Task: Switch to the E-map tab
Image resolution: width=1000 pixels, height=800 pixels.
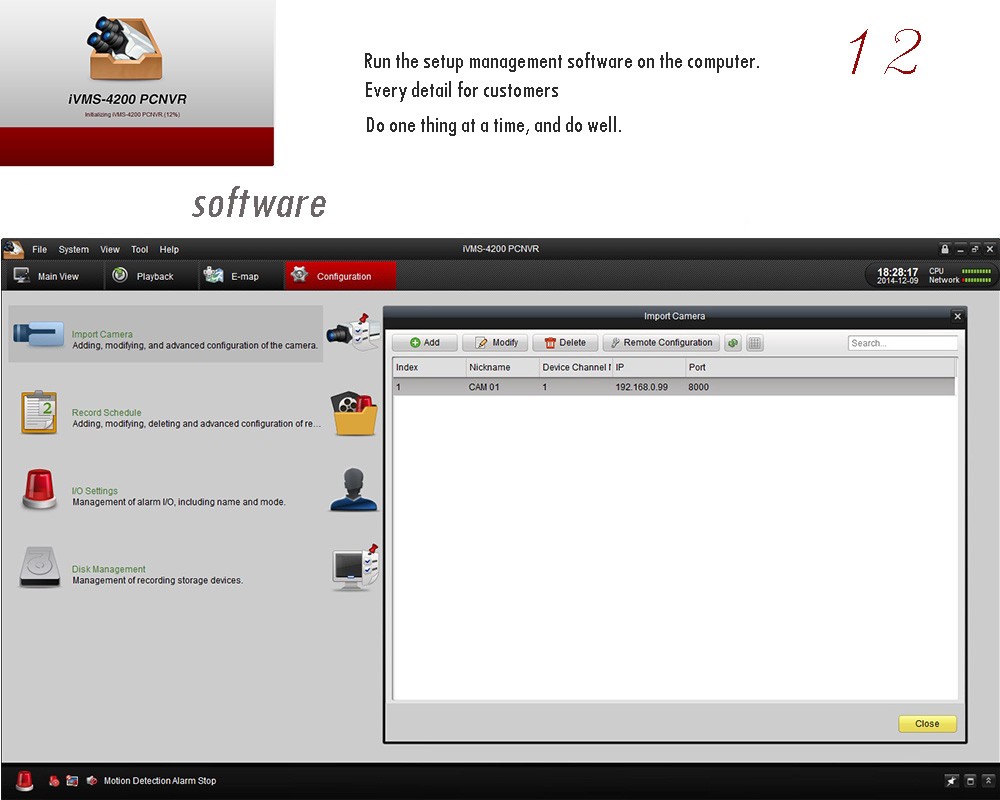Action: click(233, 276)
